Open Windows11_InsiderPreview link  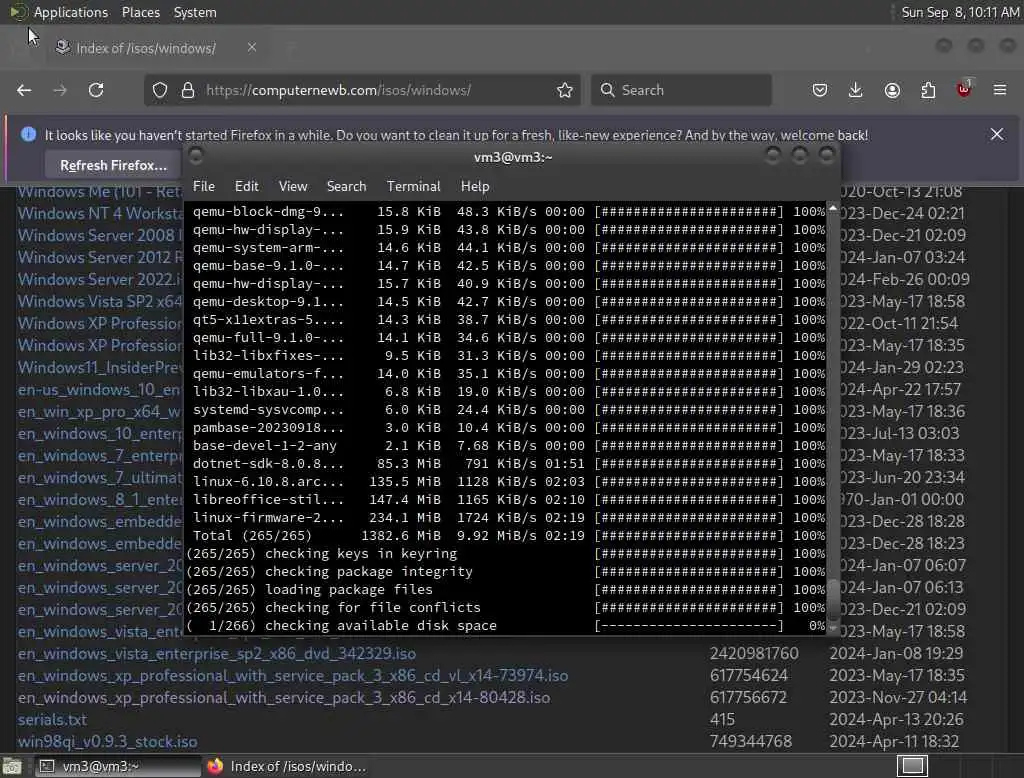(101, 367)
